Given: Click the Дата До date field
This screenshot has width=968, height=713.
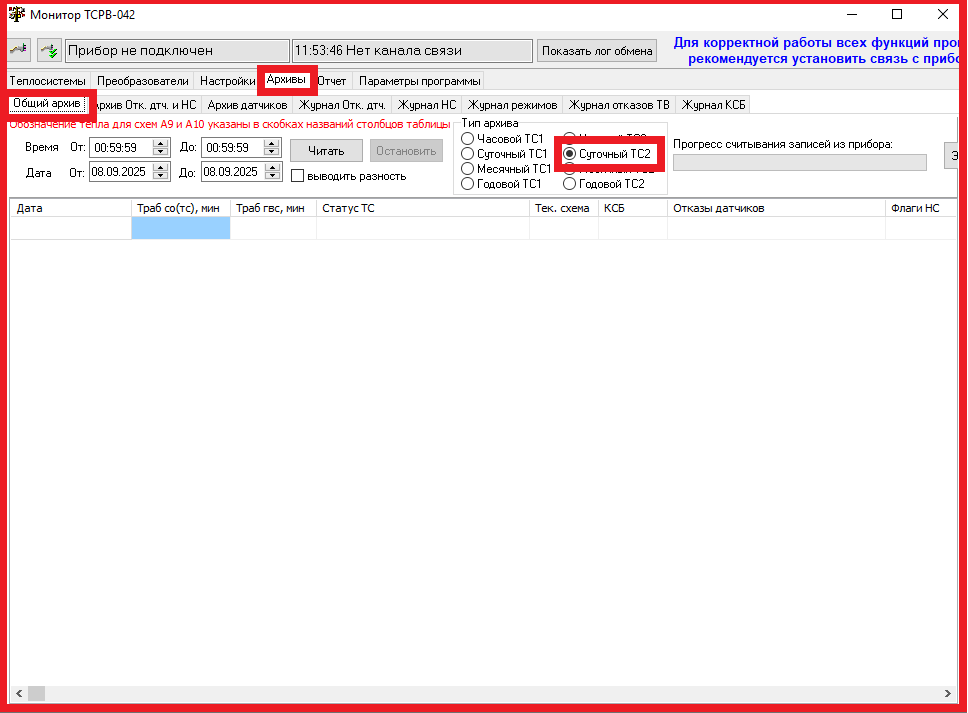Looking at the screenshot, I should (x=230, y=172).
